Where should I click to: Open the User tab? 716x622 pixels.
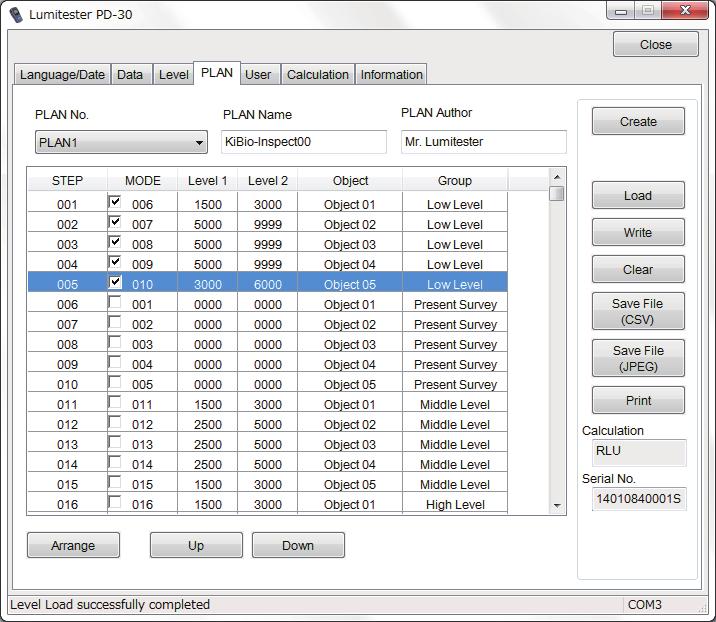pyautogui.click(x=258, y=74)
